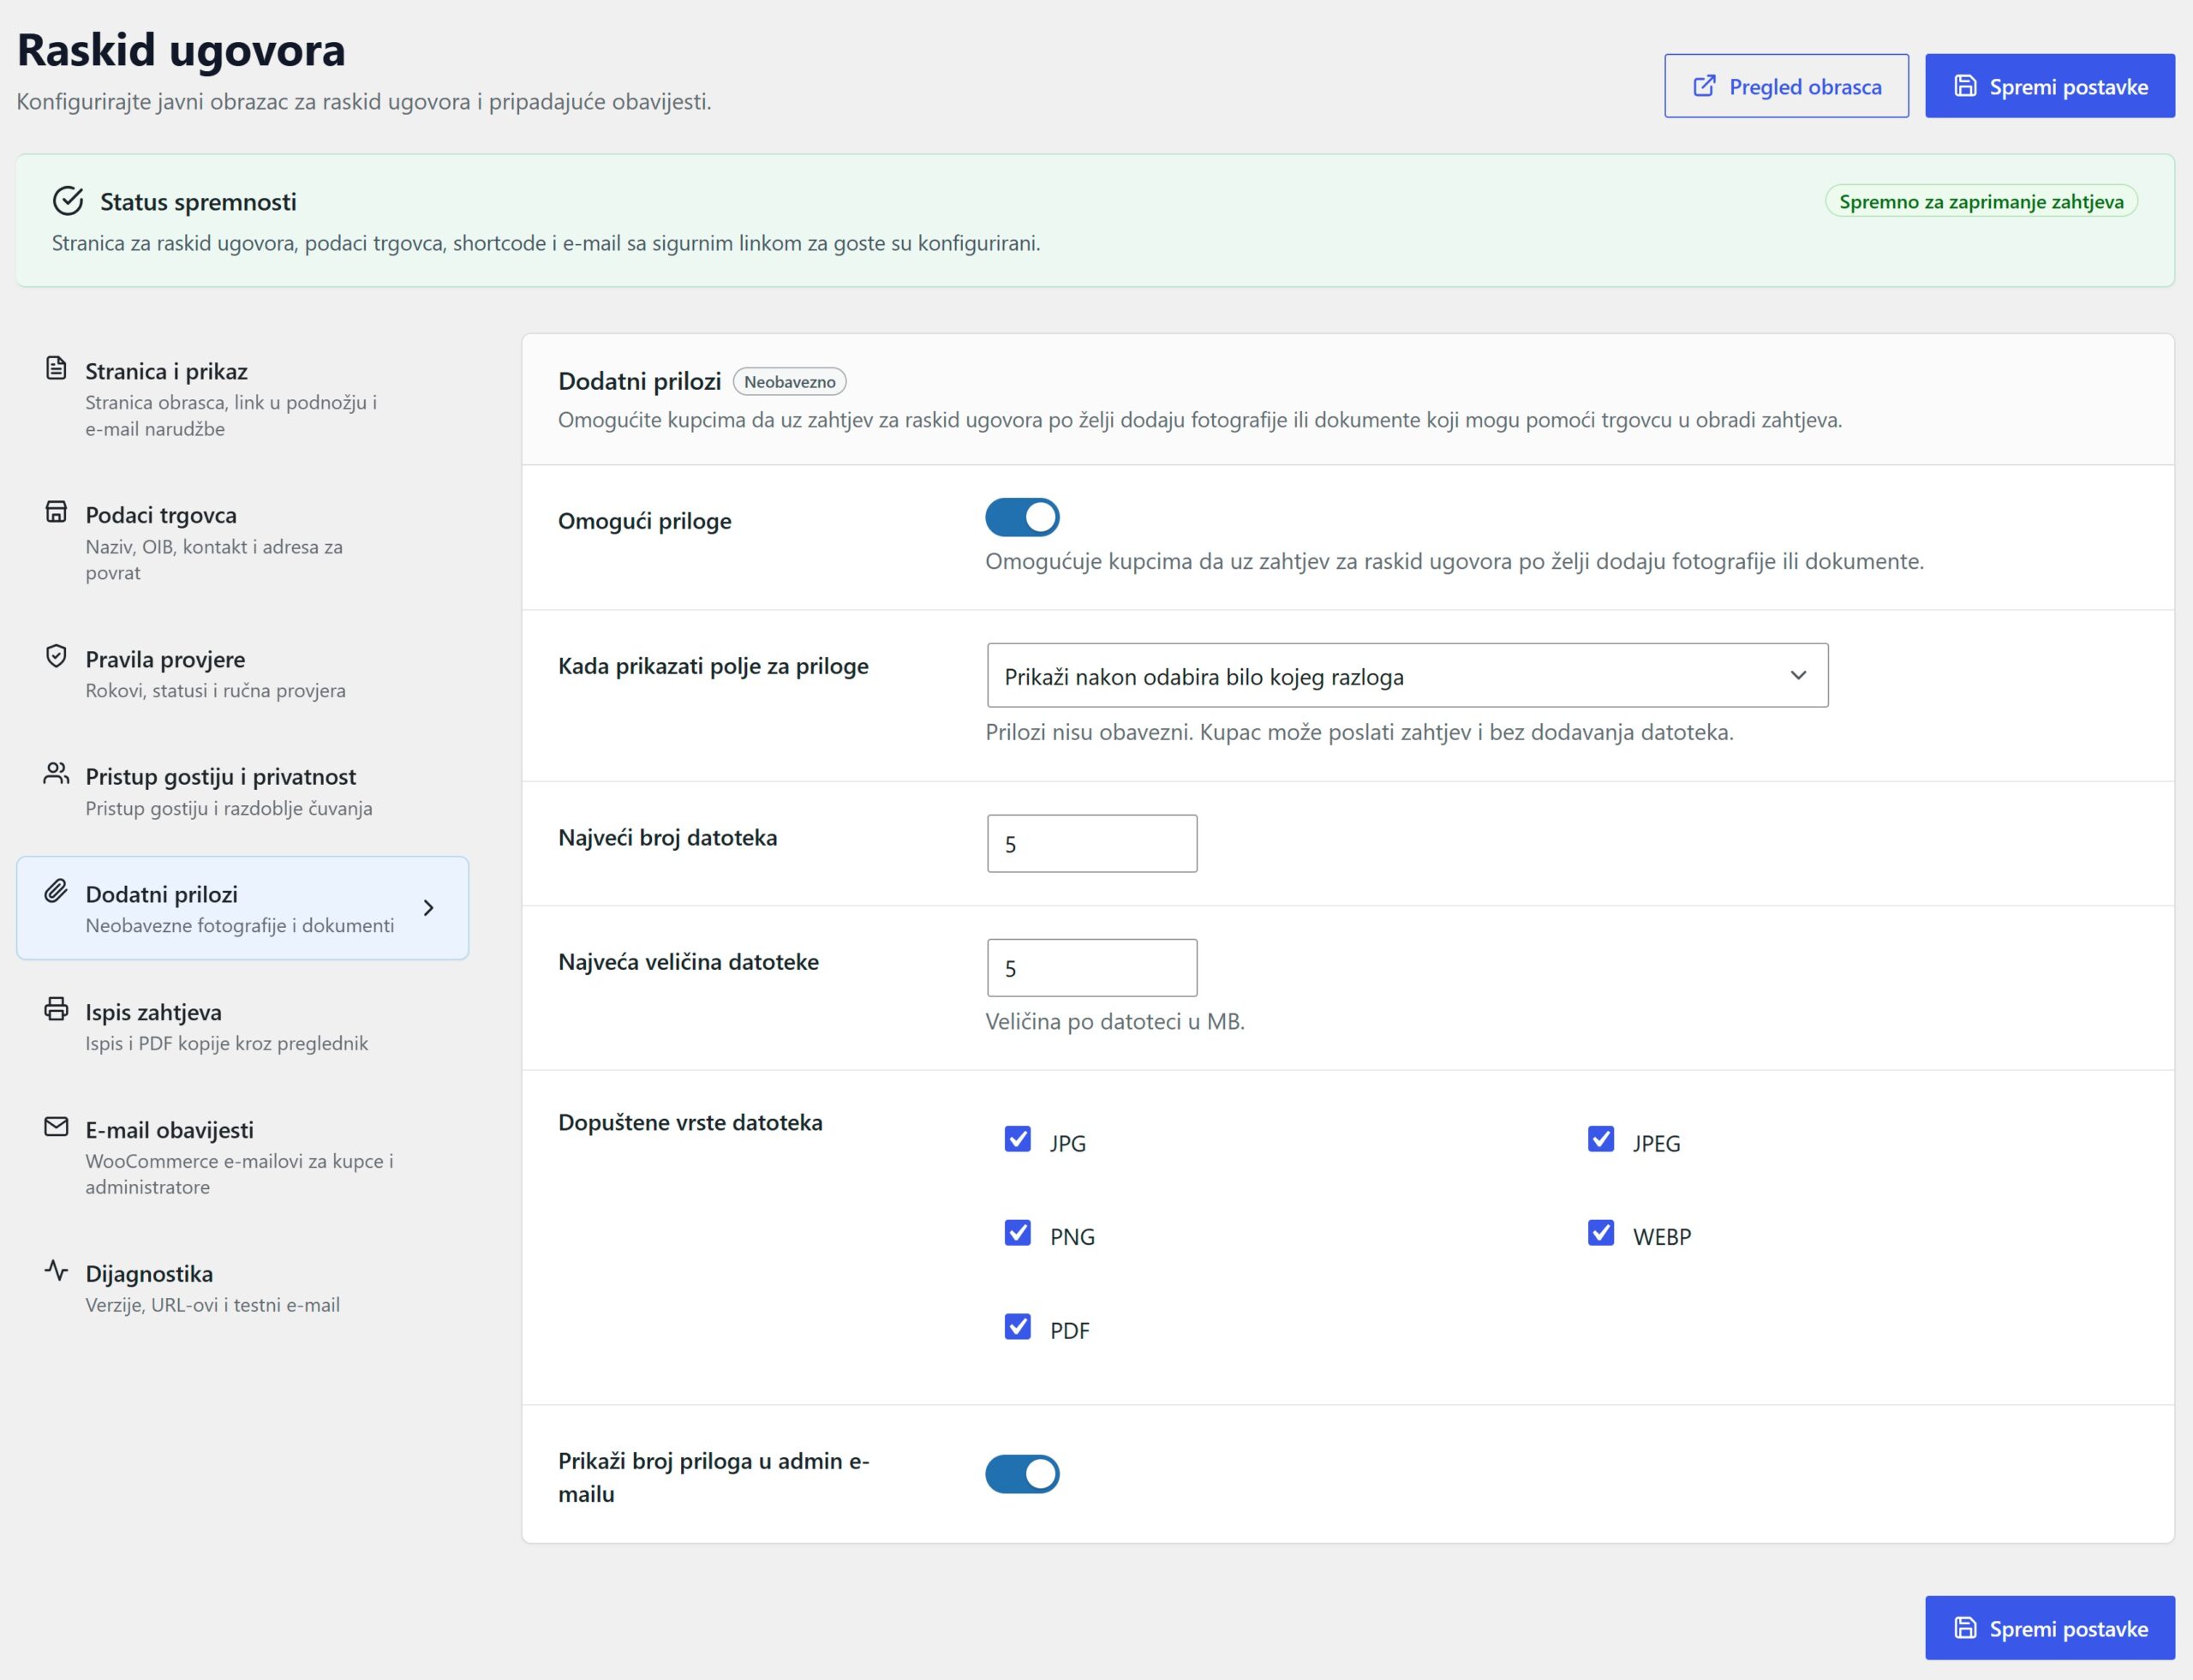Click the chevron arrow on Dodatni prilozi item
The height and width of the screenshot is (1680, 2193).
(429, 908)
